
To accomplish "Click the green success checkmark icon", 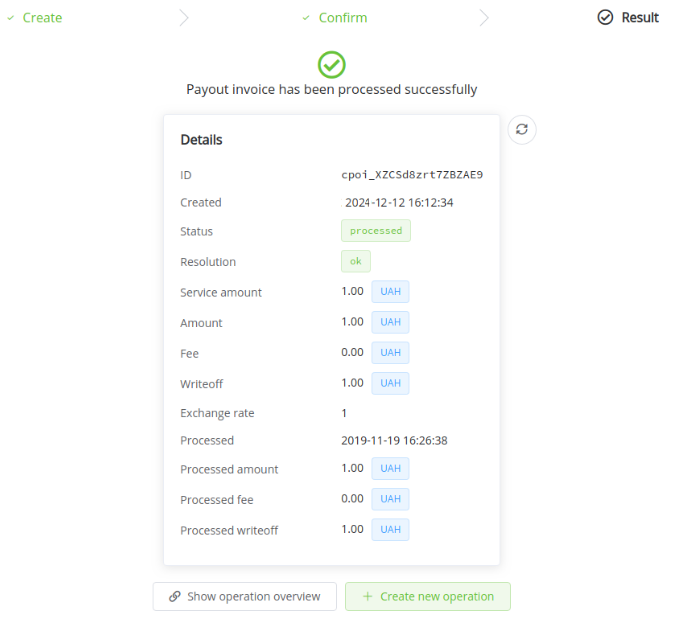I will point(332,65).
